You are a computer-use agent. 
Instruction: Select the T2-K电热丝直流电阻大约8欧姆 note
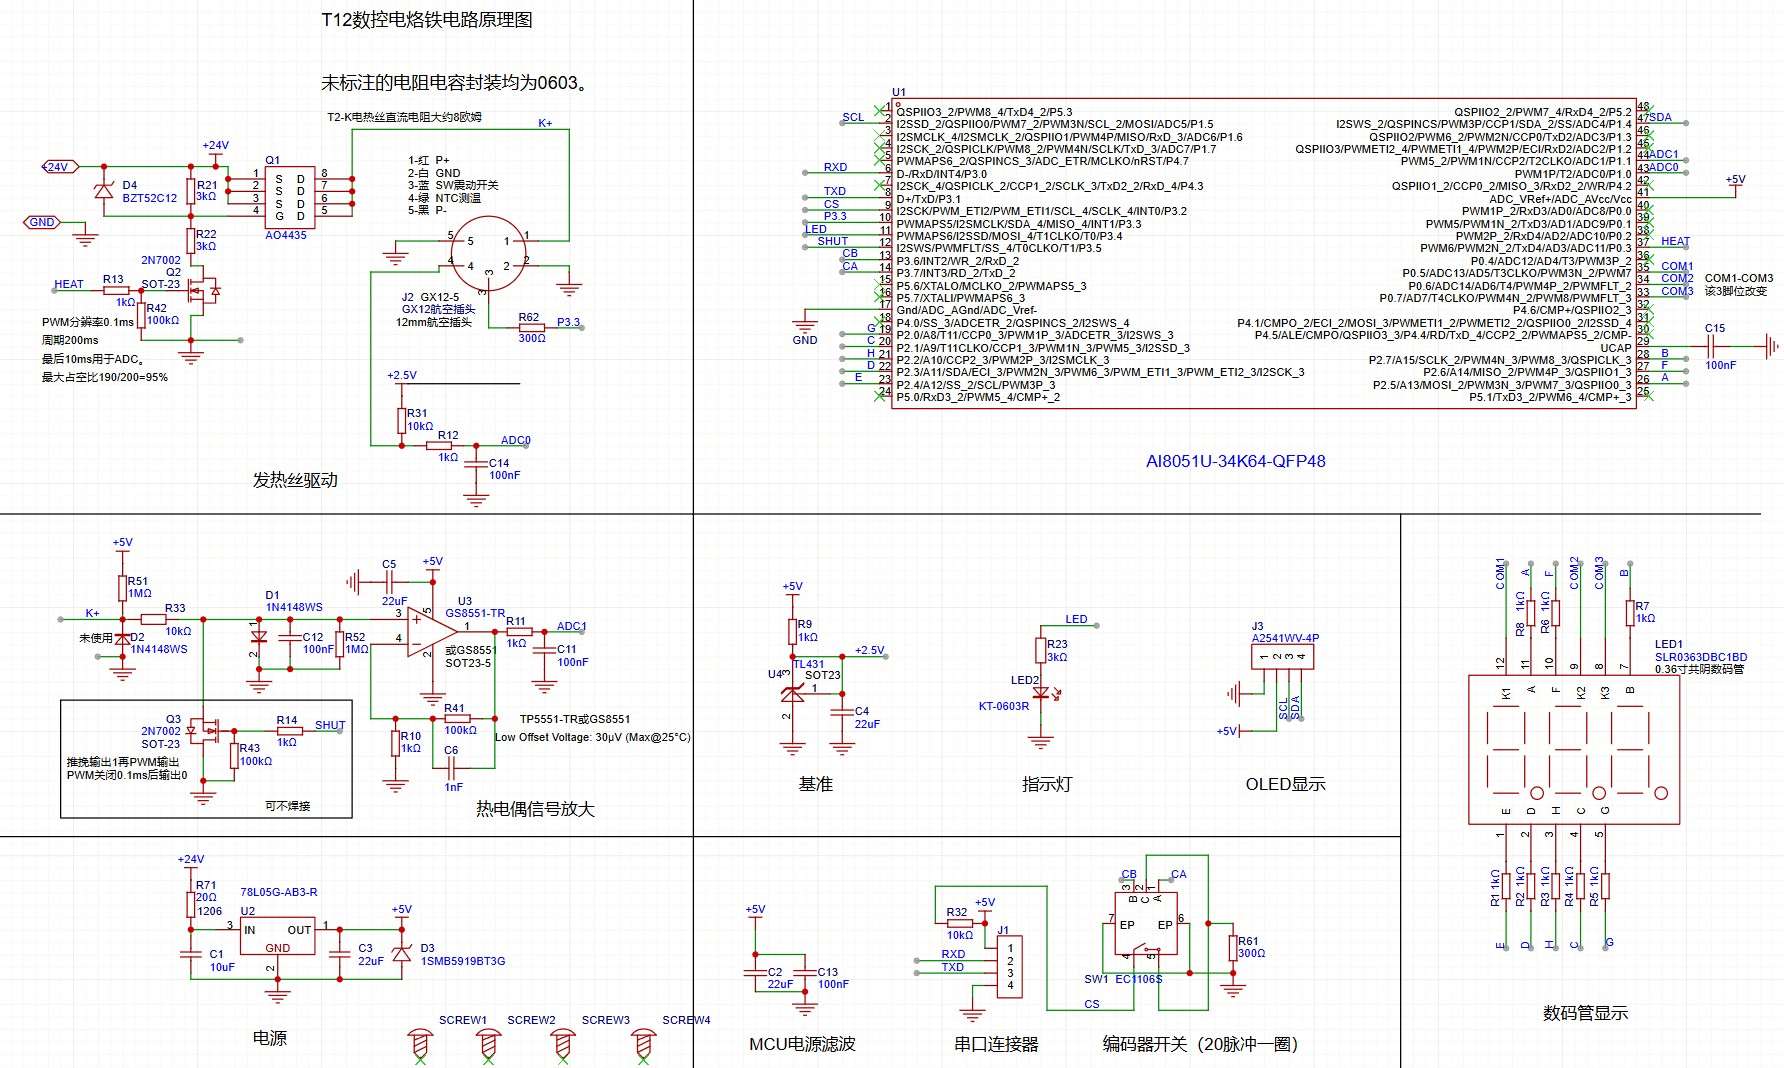click(x=405, y=117)
